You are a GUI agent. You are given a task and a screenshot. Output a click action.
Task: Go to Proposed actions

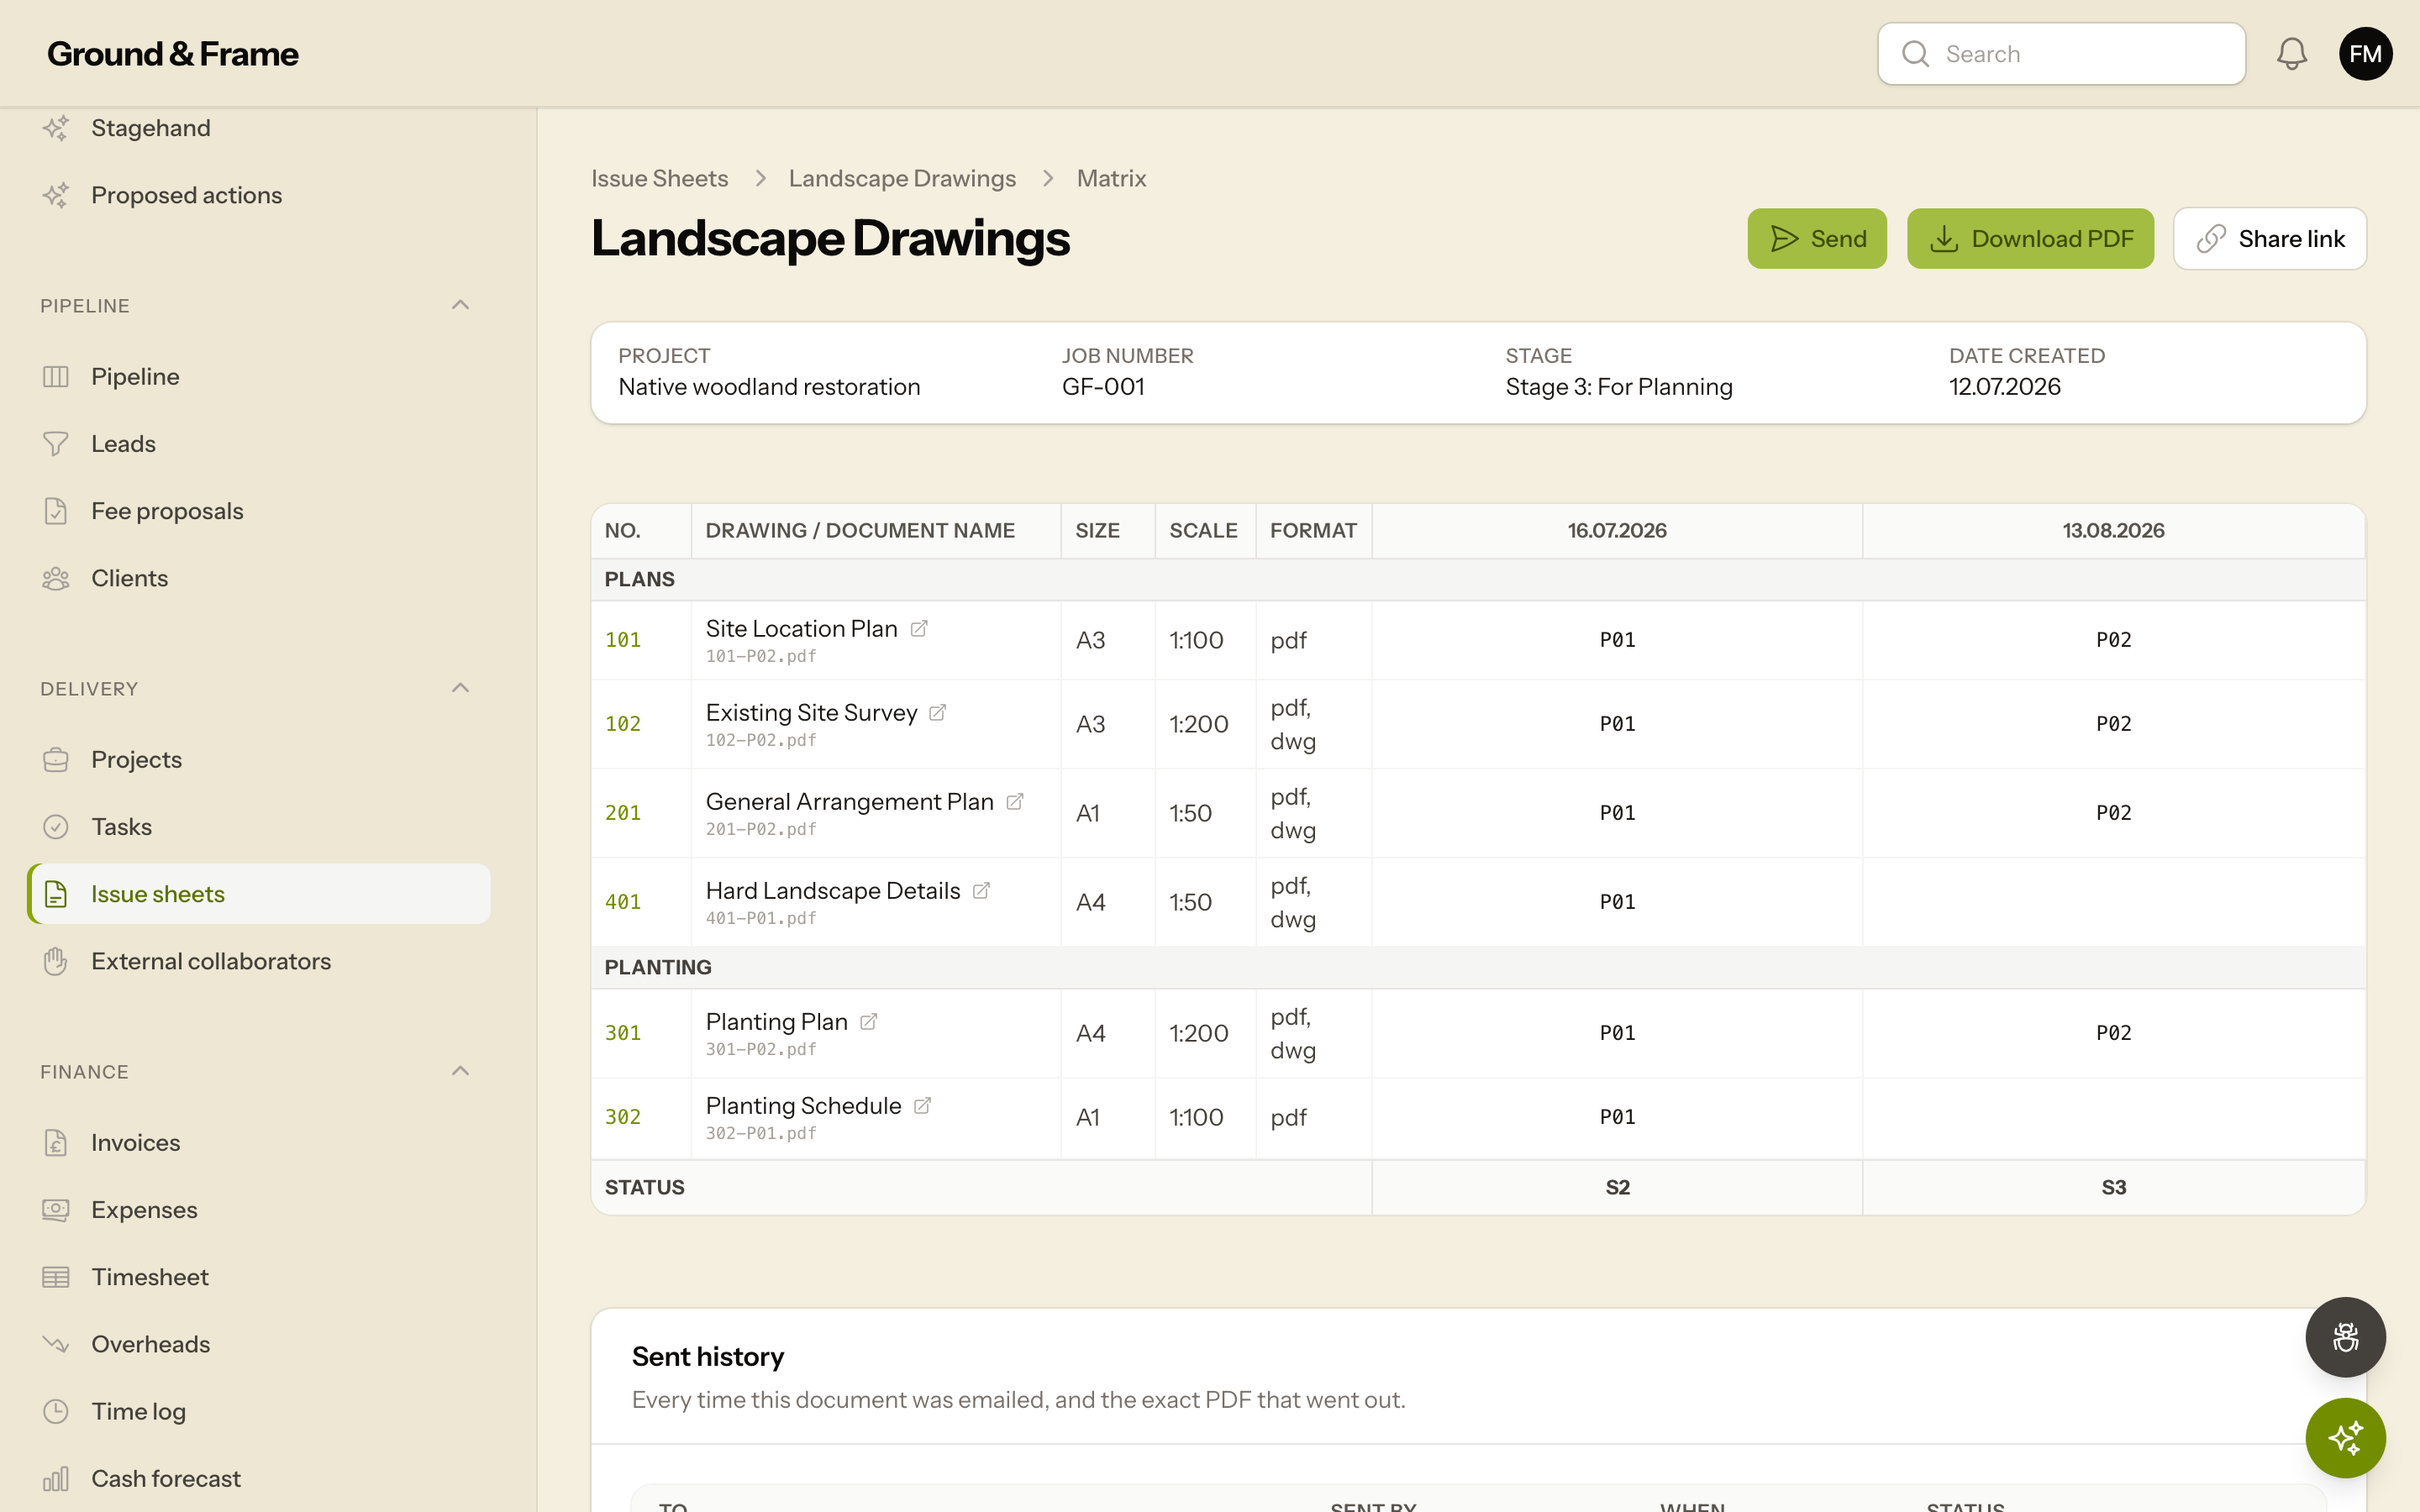259,195
